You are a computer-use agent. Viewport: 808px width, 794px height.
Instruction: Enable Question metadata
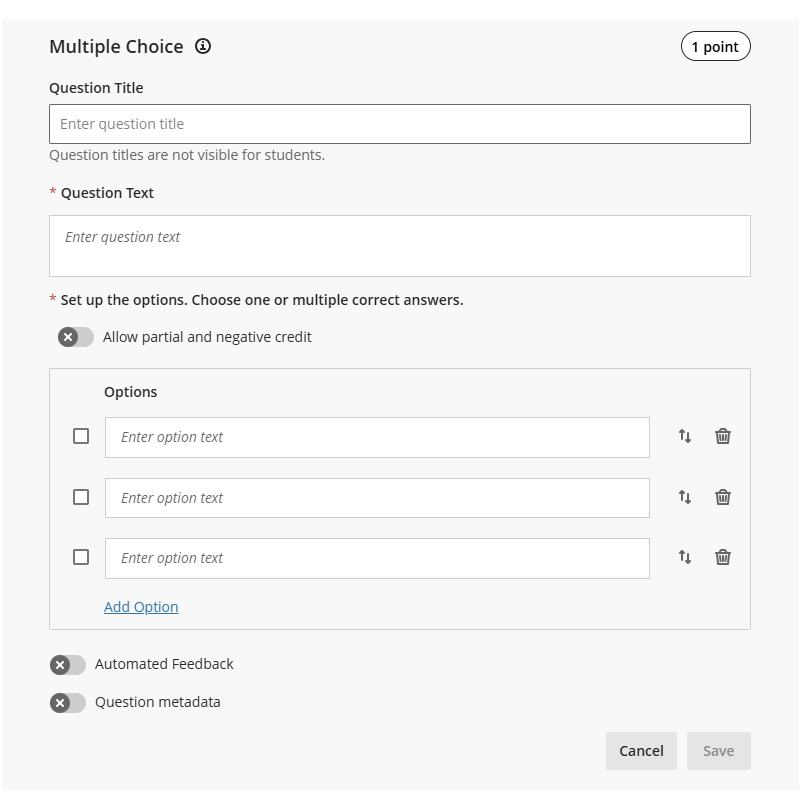pos(70,701)
